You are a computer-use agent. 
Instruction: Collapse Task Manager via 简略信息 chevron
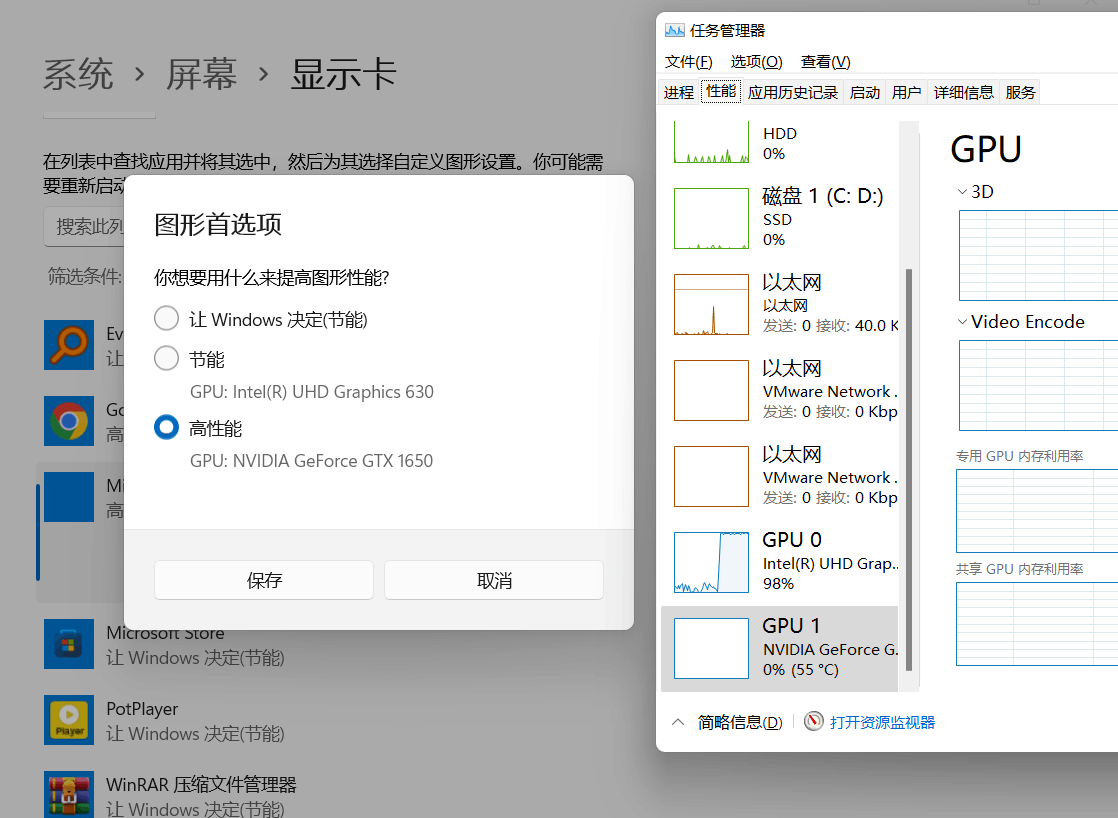click(678, 722)
